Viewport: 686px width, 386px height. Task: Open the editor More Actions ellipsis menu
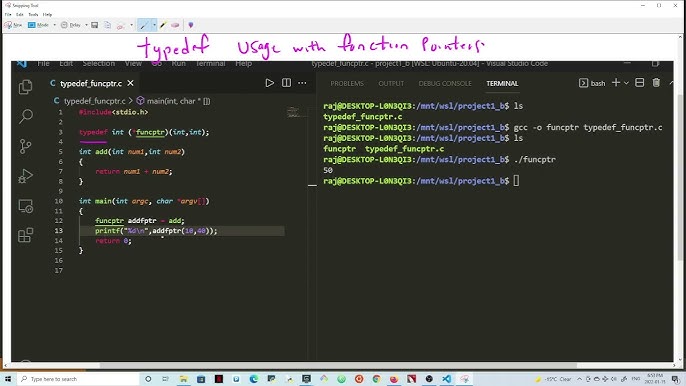point(302,83)
